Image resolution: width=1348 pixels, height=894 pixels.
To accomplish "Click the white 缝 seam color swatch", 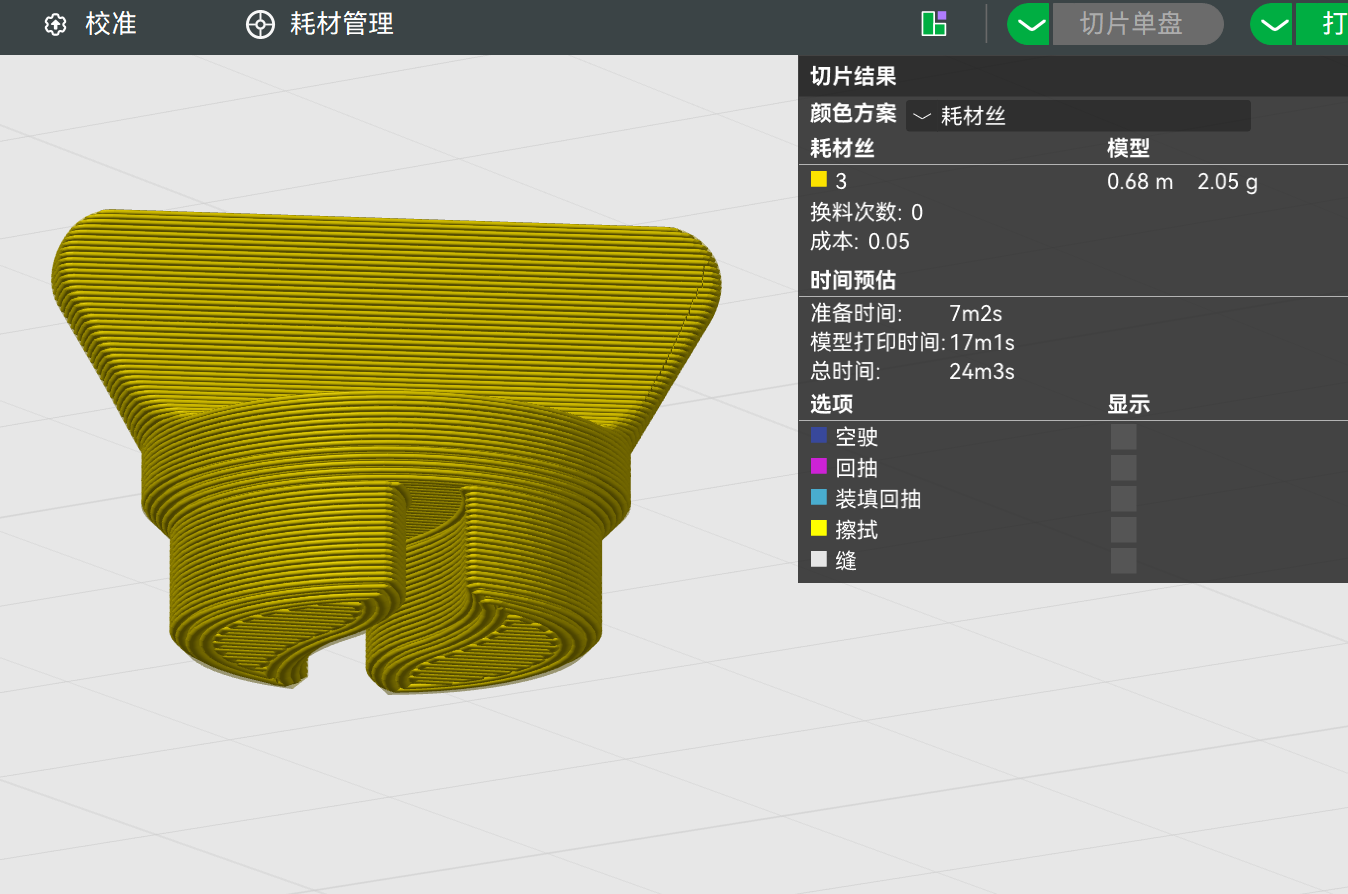I will tap(819, 559).
